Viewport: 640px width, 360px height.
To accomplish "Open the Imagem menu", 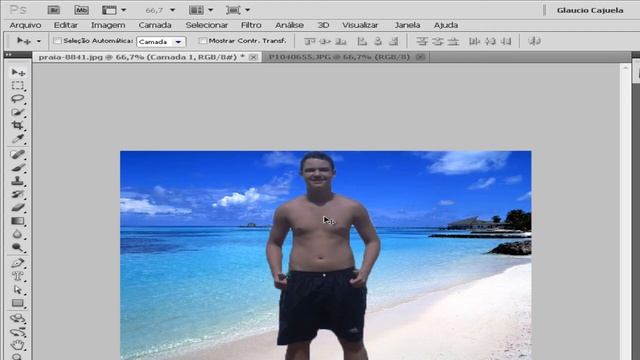I will (108, 25).
